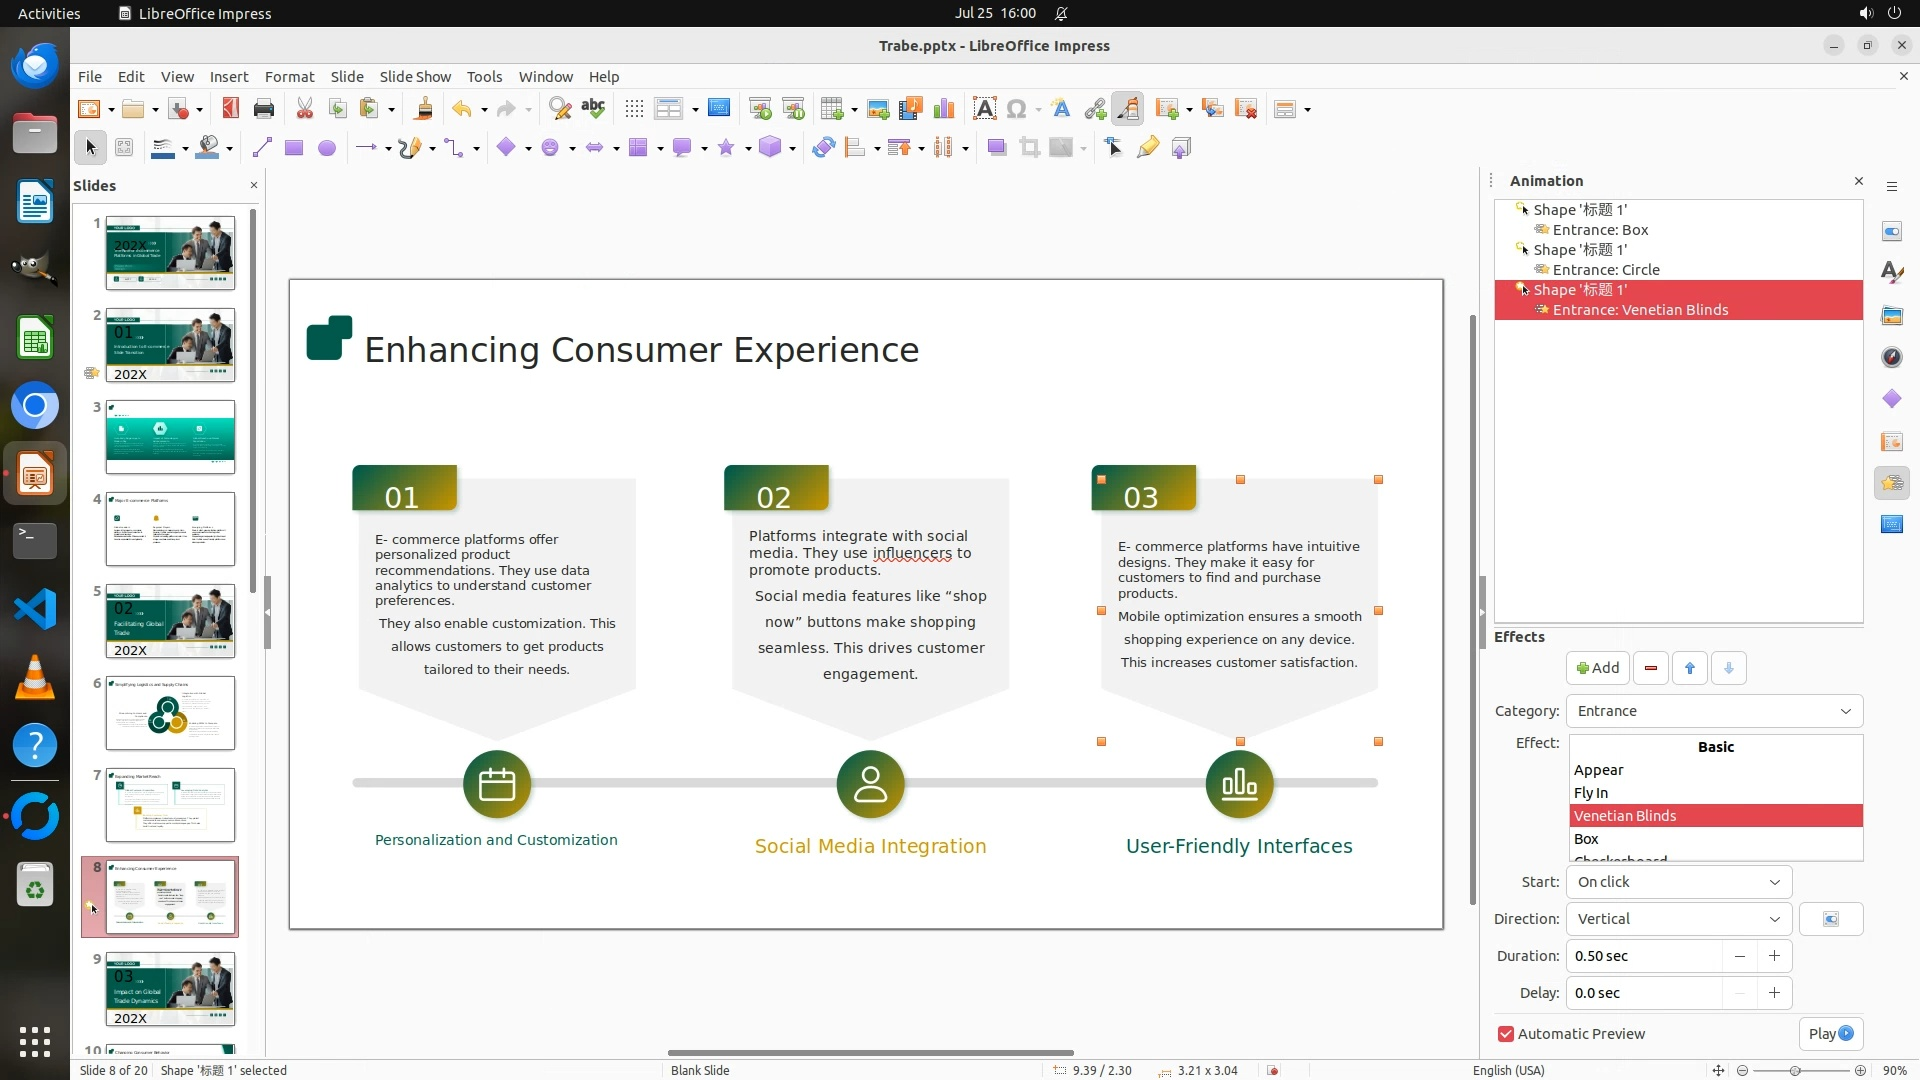Open the Navigator sidebar icon

1891,357
